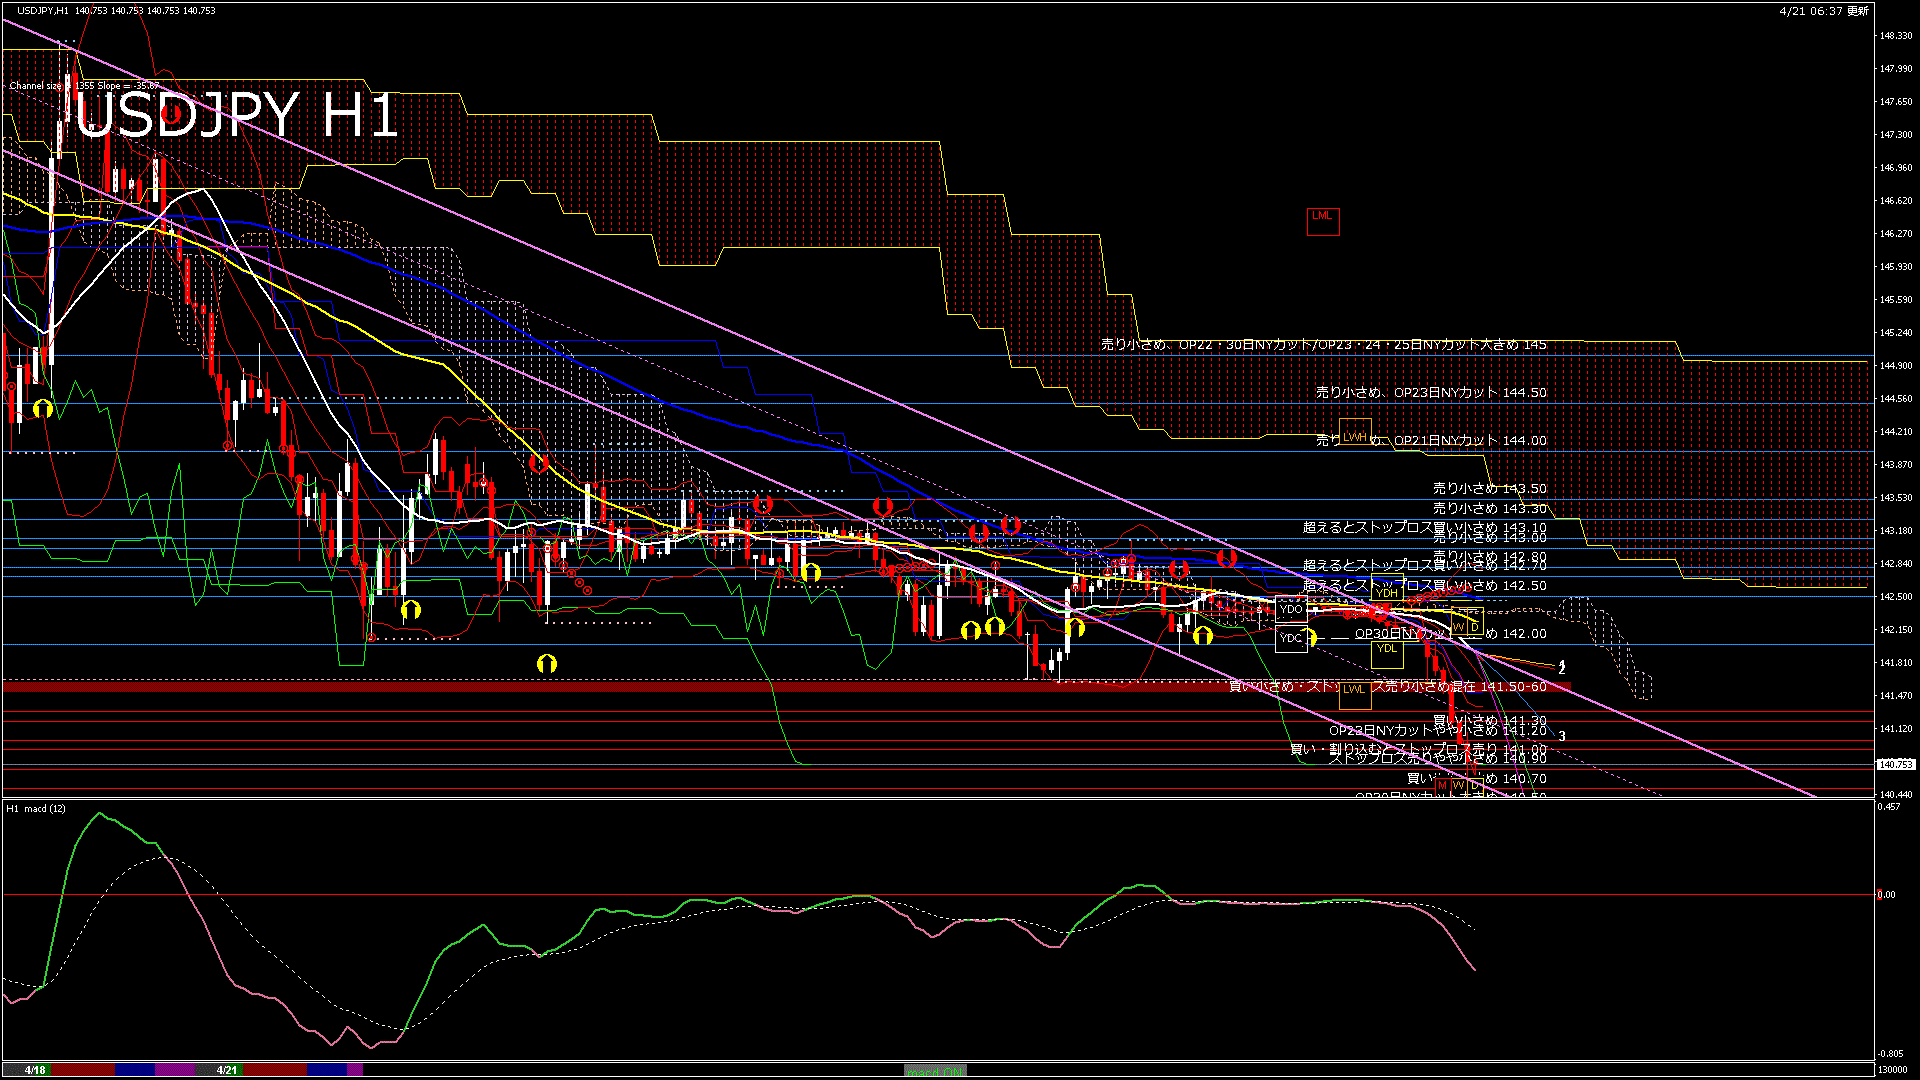Select the YDC marker box
The height and width of the screenshot is (1080, 1920).
tap(1291, 638)
